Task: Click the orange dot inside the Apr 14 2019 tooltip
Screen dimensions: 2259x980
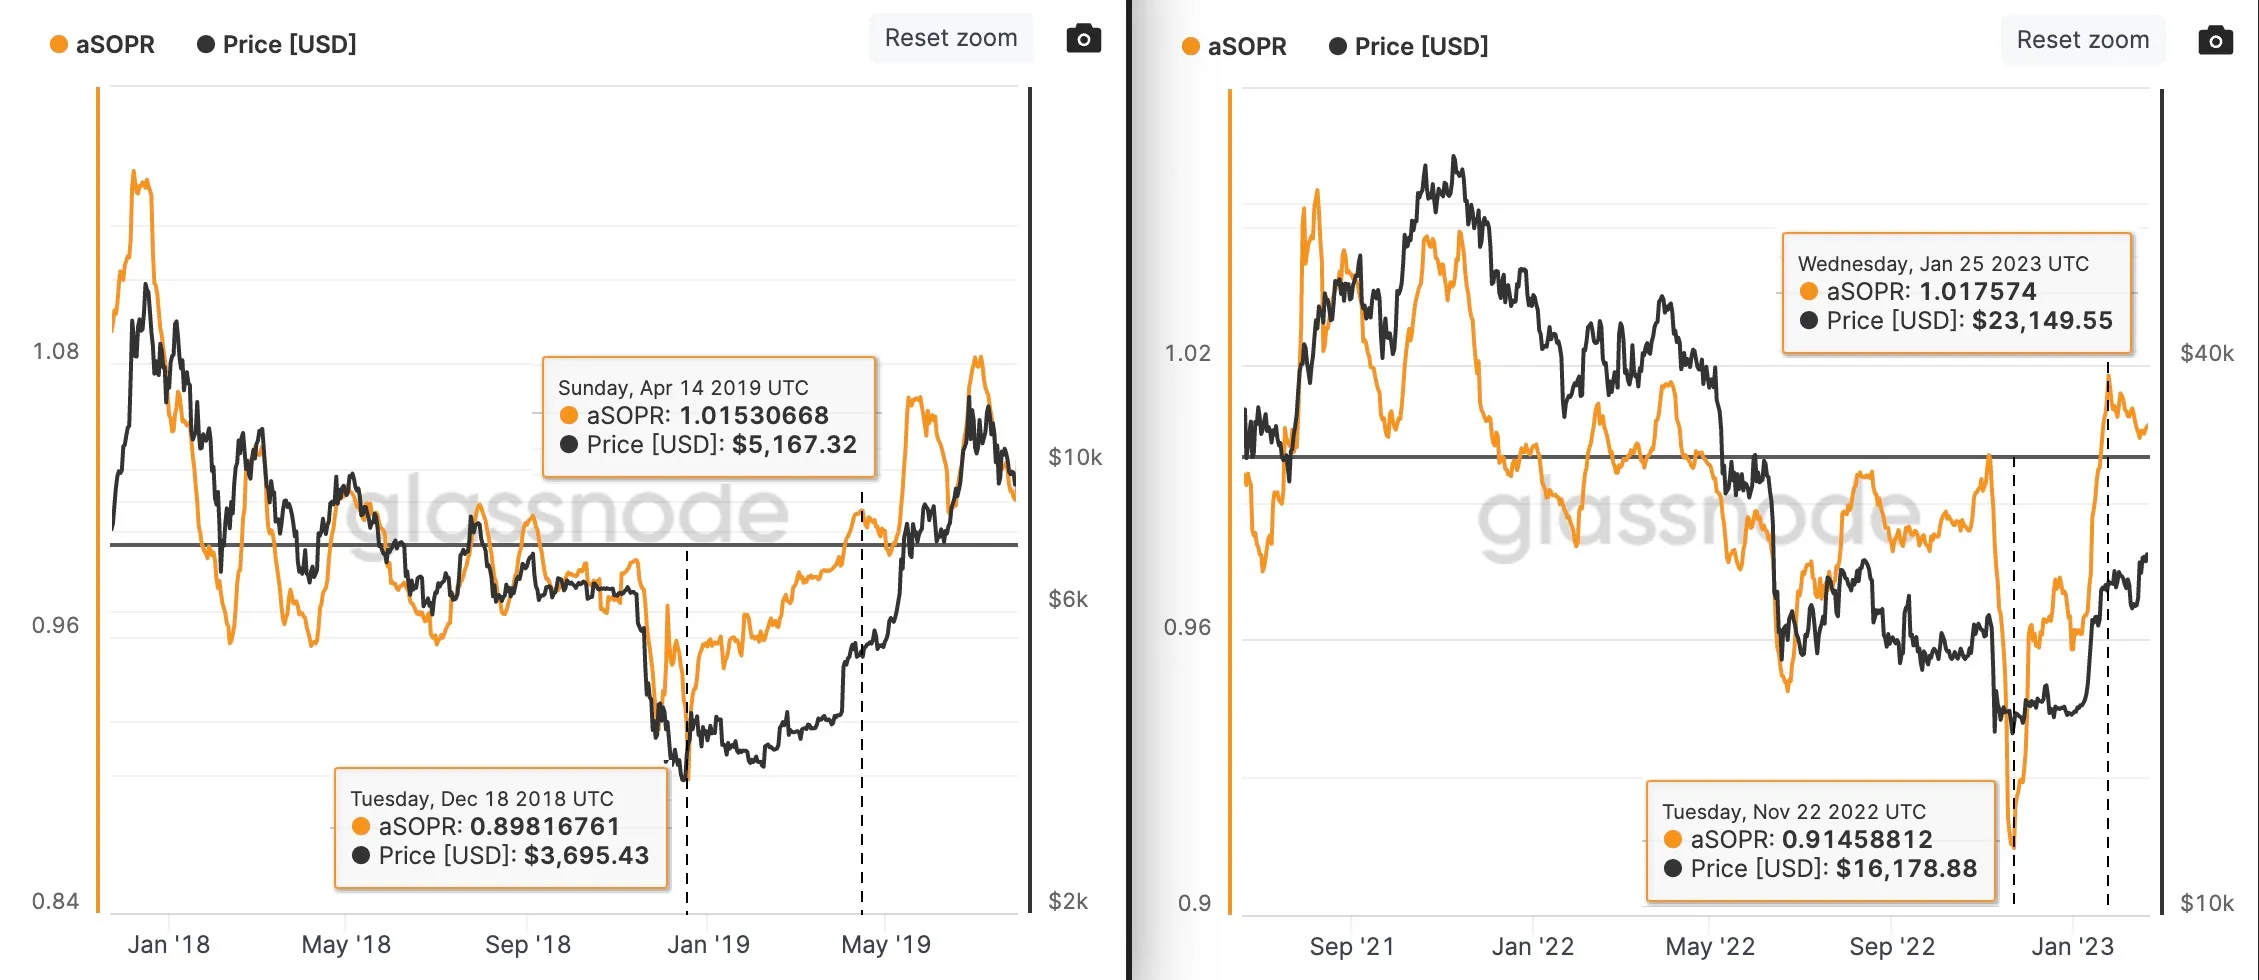Action: coord(567,415)
